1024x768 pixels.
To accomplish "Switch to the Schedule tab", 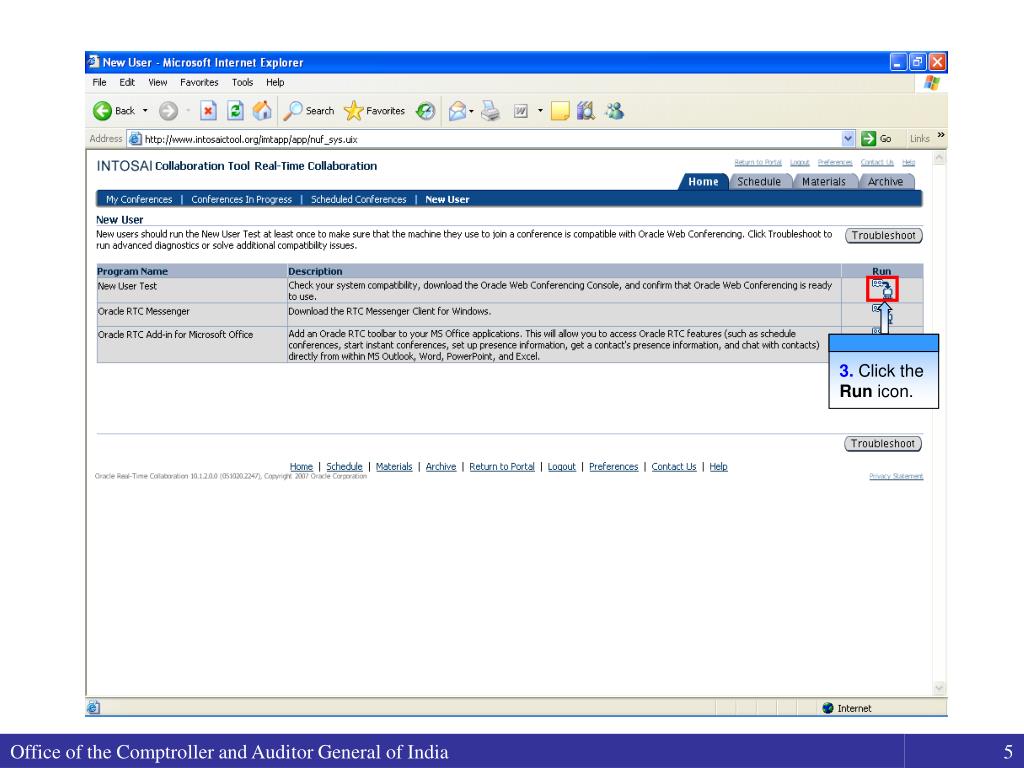I will tap(759, 182).
